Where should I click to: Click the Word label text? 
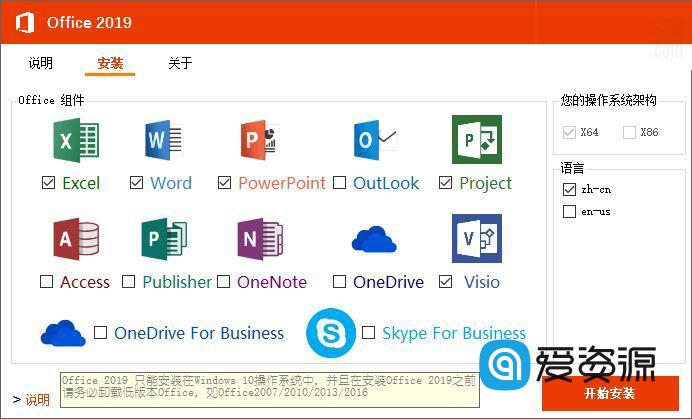(171, 183)
